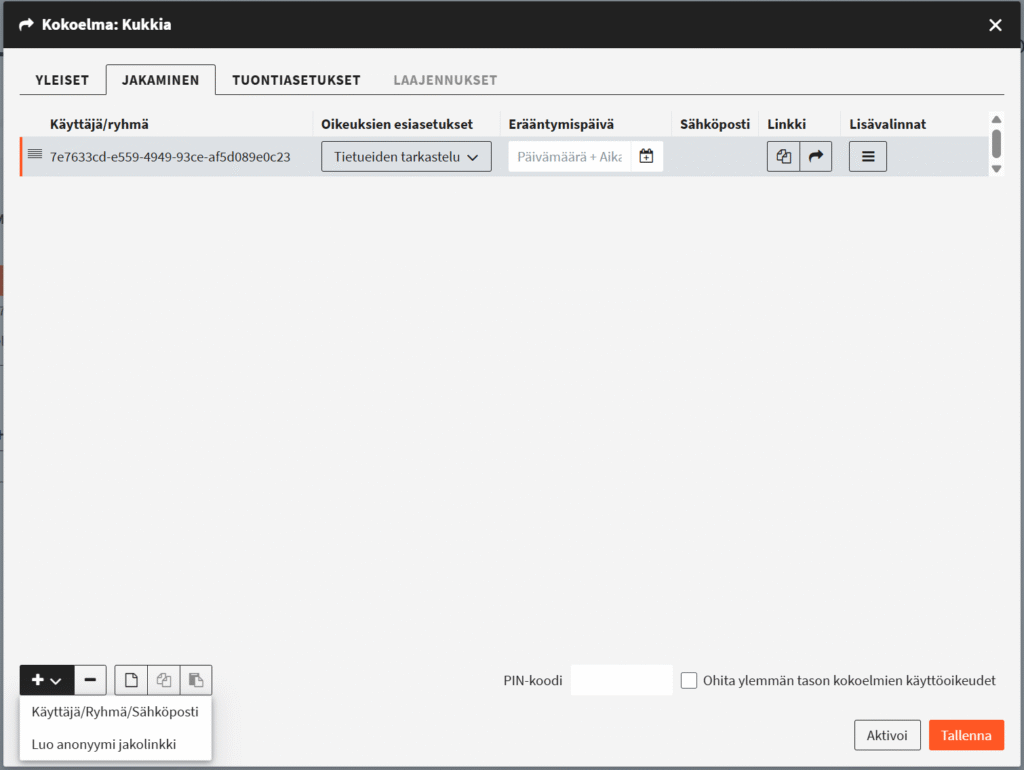Expand the Tietueiden tarkastelu permissions dropdown
The image size is (1024, 770).
(406, 157)
